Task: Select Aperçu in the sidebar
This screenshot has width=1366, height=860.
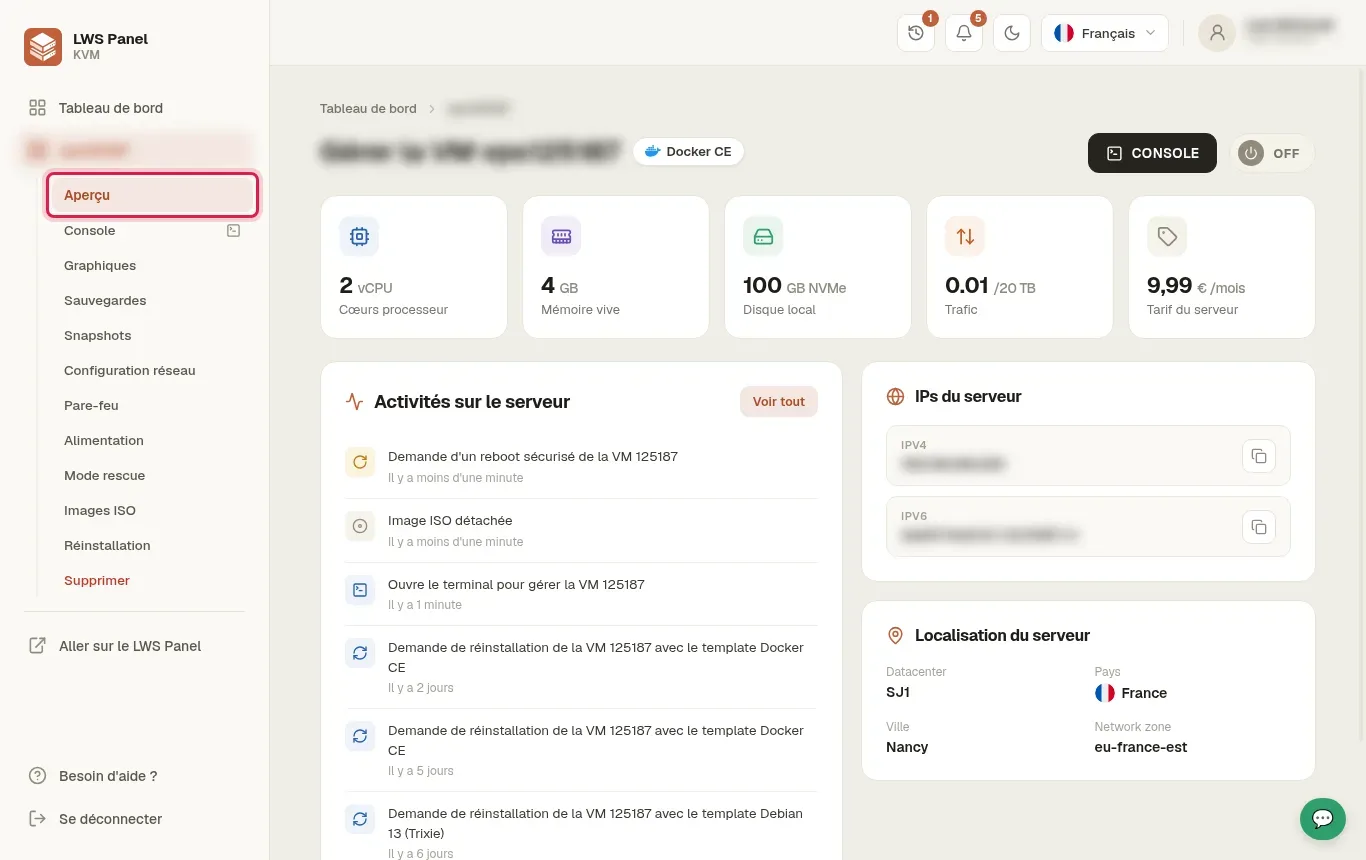Action: point(152,195)
